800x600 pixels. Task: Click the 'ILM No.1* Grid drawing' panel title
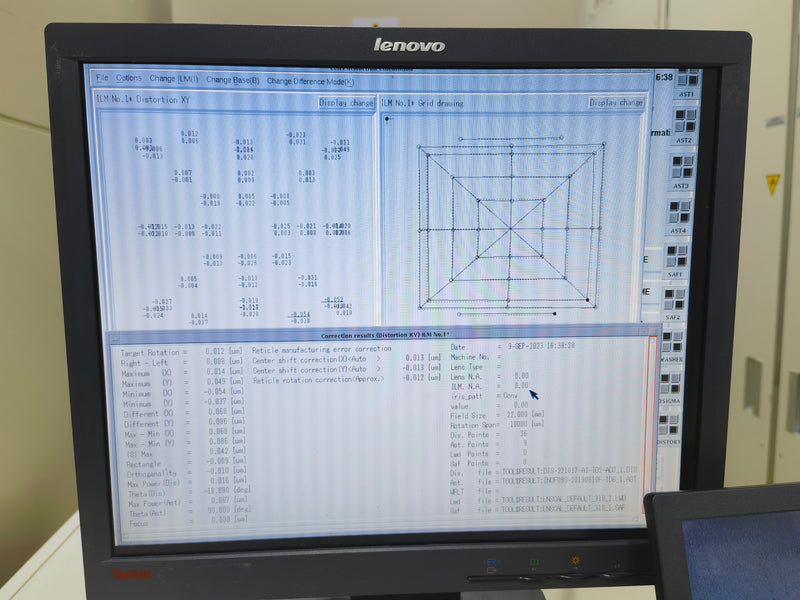pos(422,103)
